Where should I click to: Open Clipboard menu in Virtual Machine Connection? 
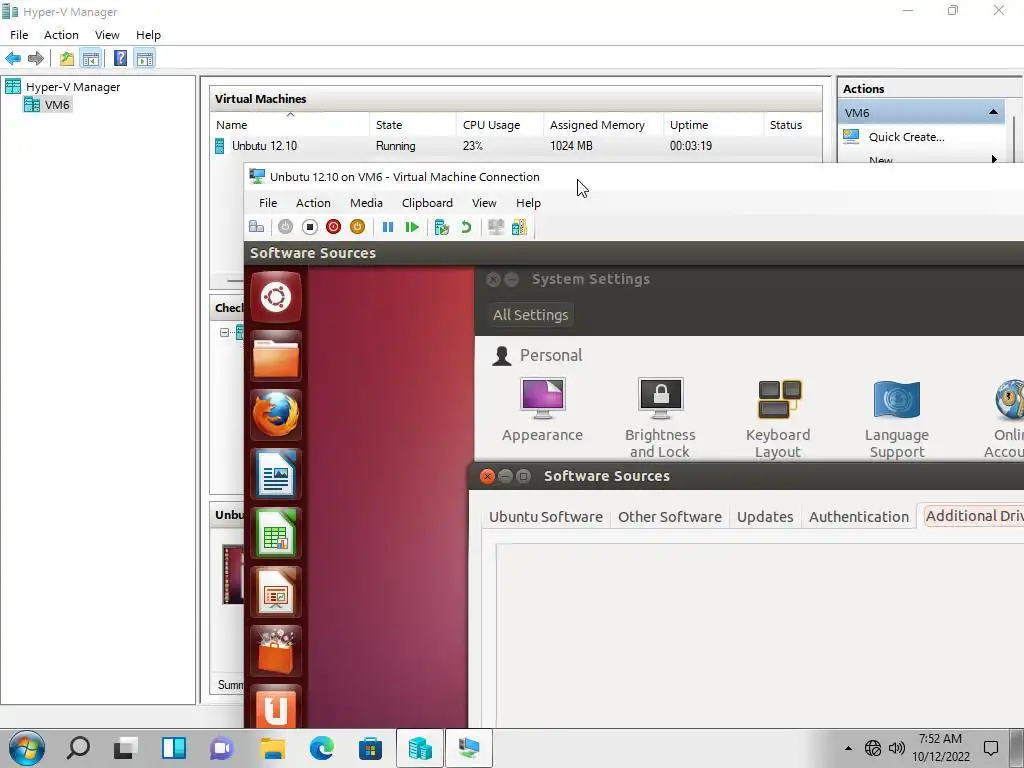point(427,203)
